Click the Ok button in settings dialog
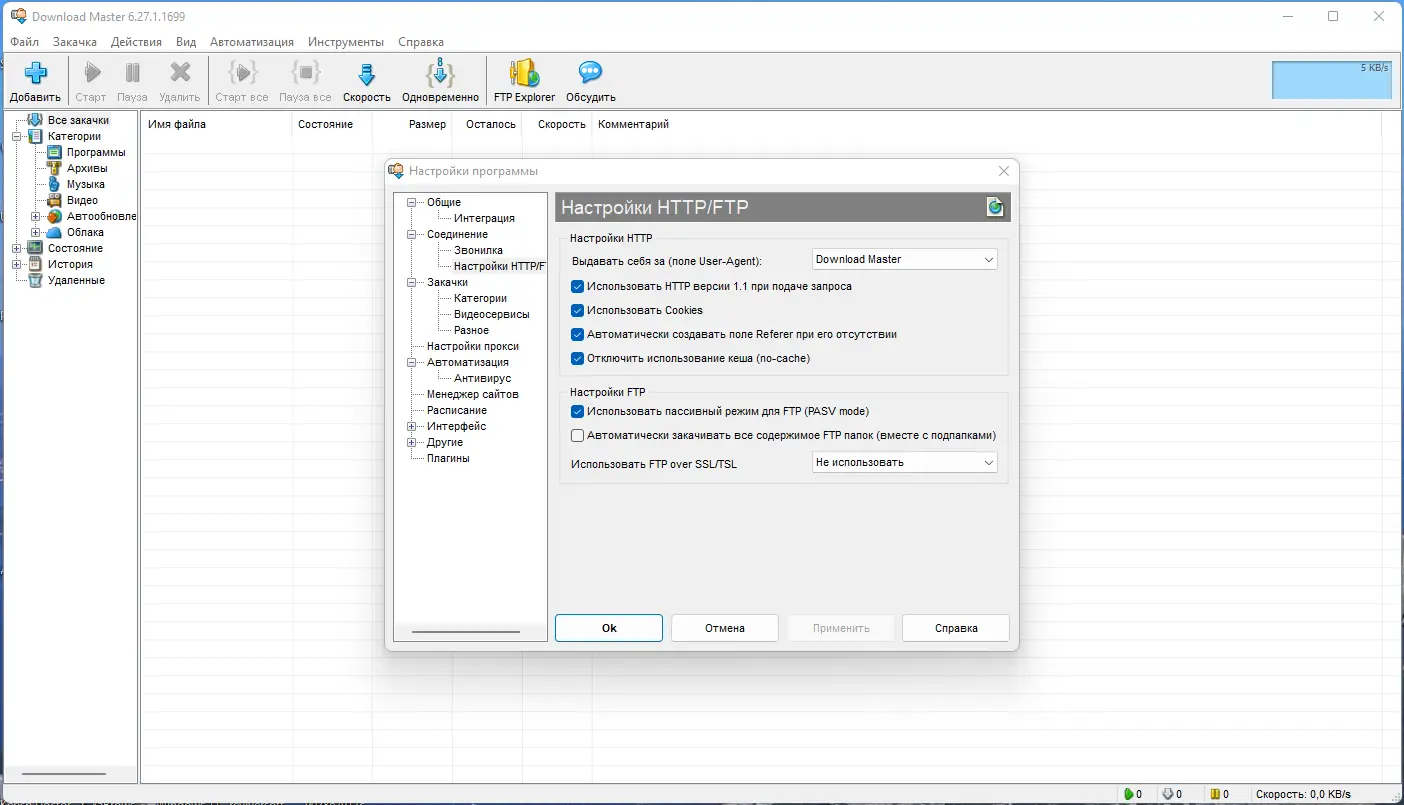1404x805 pixels. click(x=609, y=628)
